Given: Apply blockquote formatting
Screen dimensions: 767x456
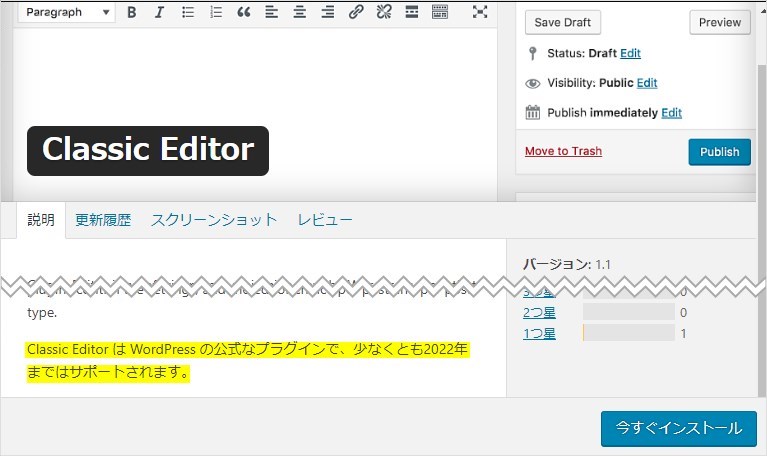Looking at the screenshot, I should click(x=244, y=12).
